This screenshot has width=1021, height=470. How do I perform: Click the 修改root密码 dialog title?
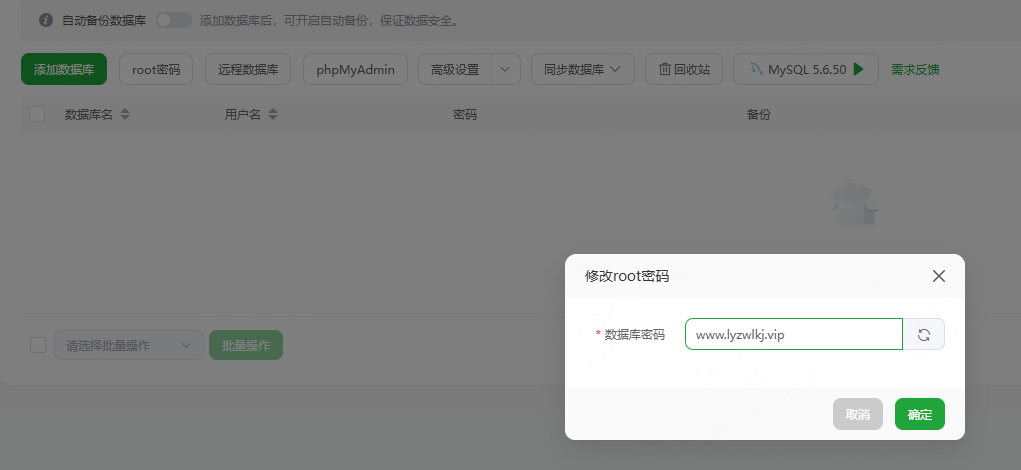(x=627, y=276)
